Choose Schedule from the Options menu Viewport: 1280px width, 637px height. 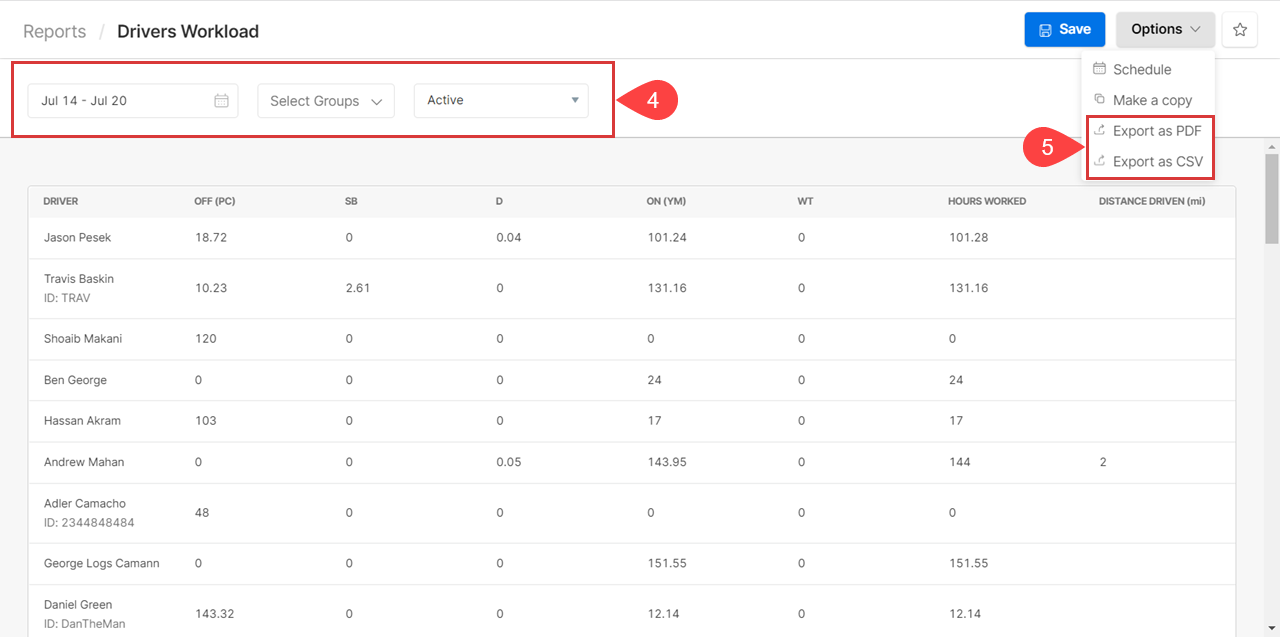click(x=1142, y=70)
